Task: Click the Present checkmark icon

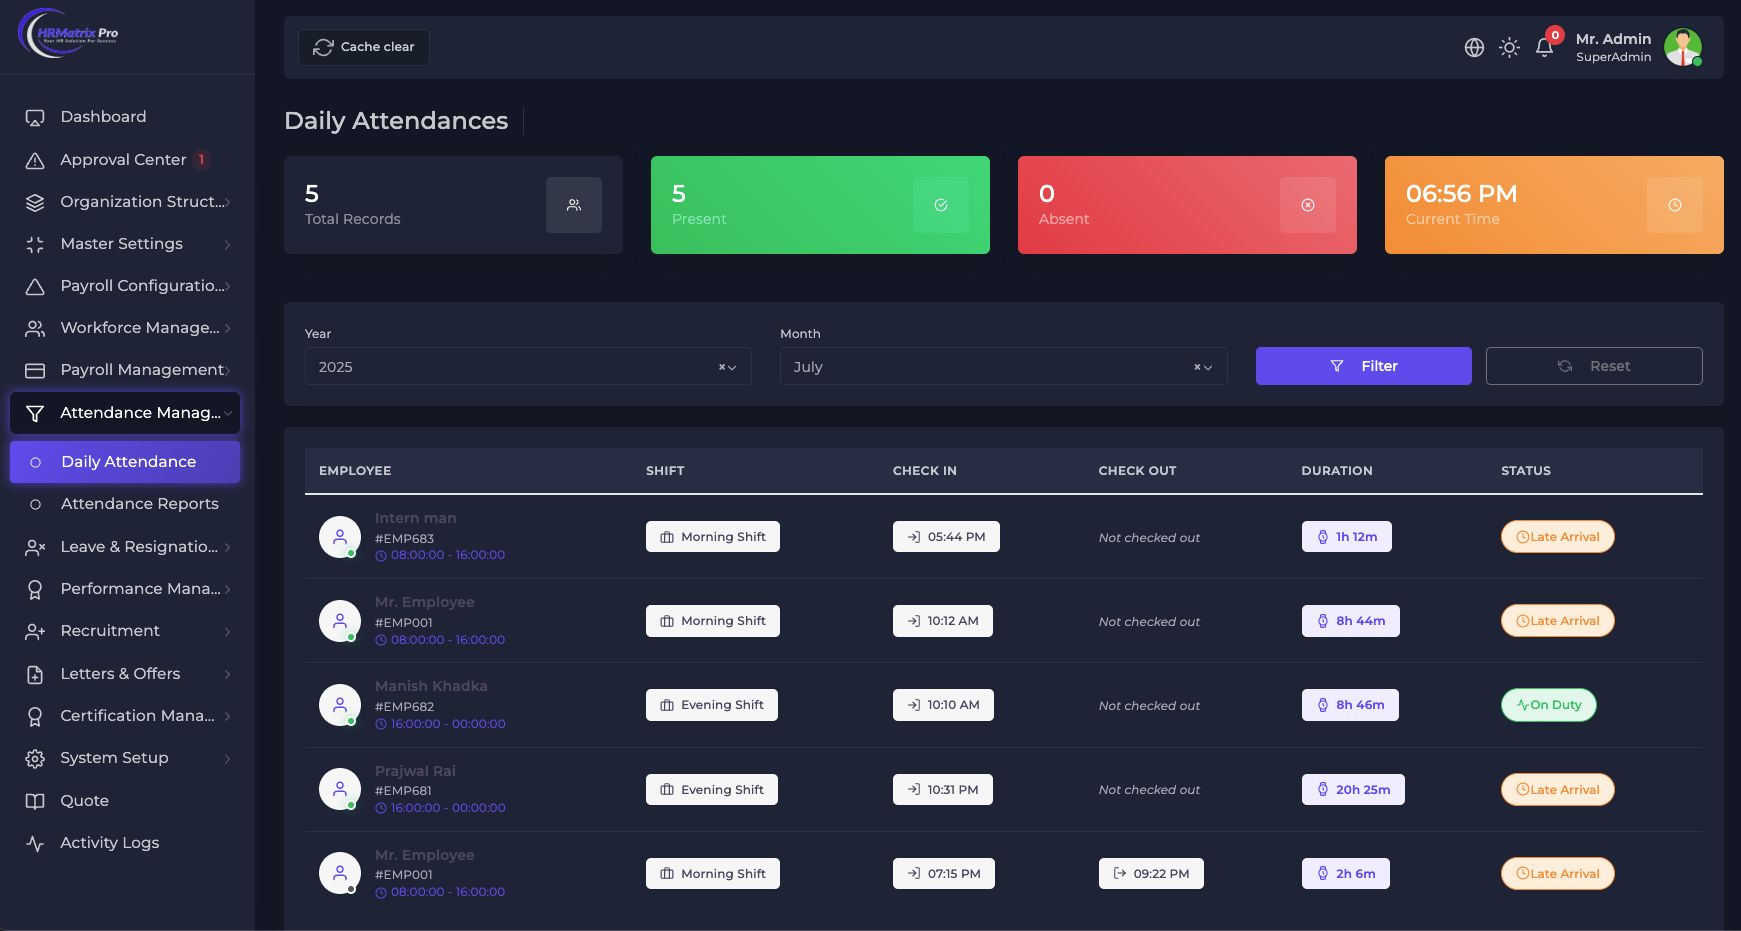Action: [941, 205]
